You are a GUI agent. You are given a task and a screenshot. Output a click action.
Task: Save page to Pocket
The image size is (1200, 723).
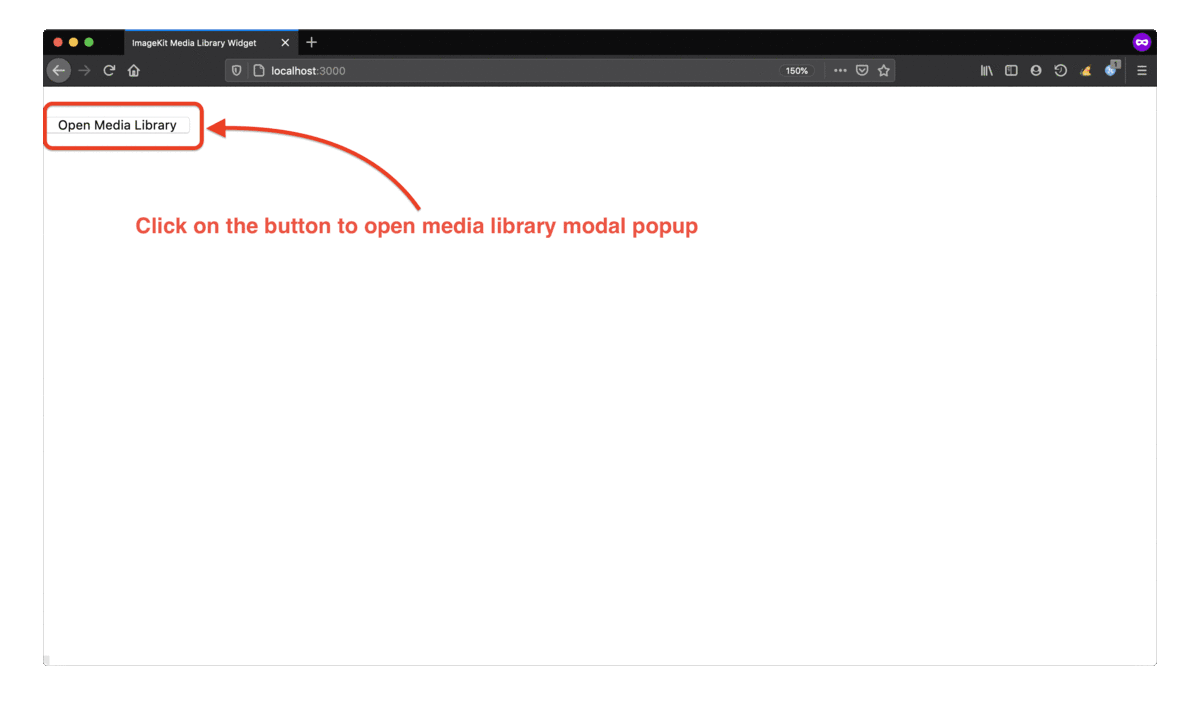click(x=862, y=71)
